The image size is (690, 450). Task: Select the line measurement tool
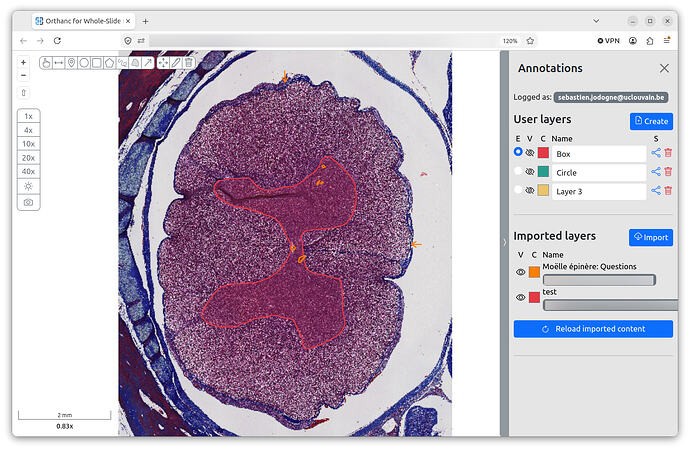[59, 63]
